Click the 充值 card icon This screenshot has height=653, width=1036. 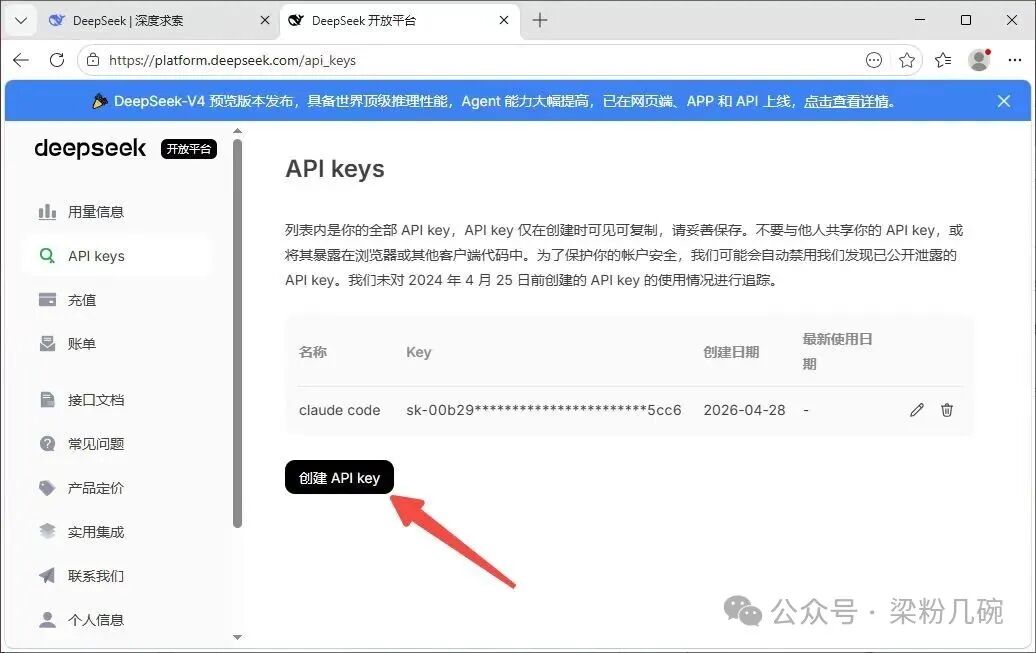point(47,300)
